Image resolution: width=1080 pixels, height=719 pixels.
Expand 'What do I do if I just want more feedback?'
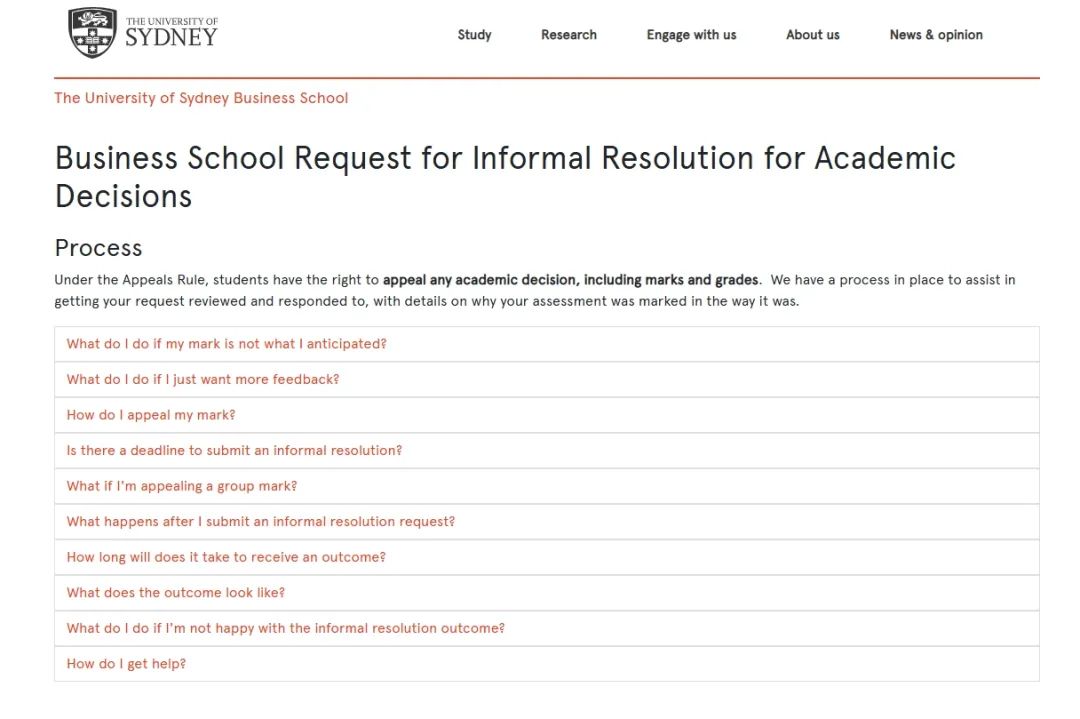(547, 379)
